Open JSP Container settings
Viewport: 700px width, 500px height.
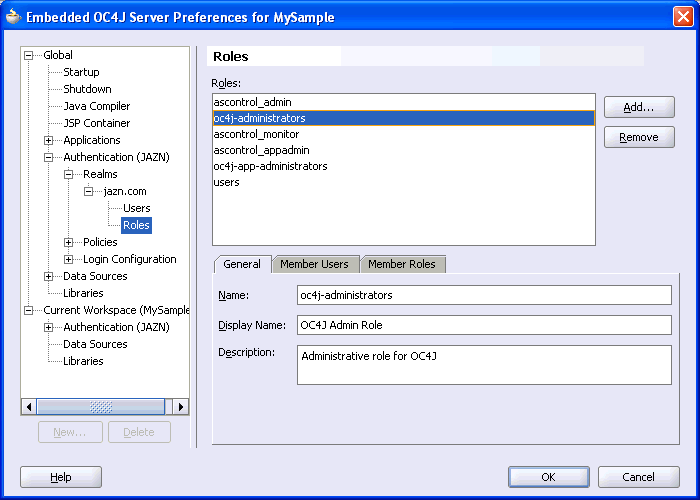click(x=97, y=123)
